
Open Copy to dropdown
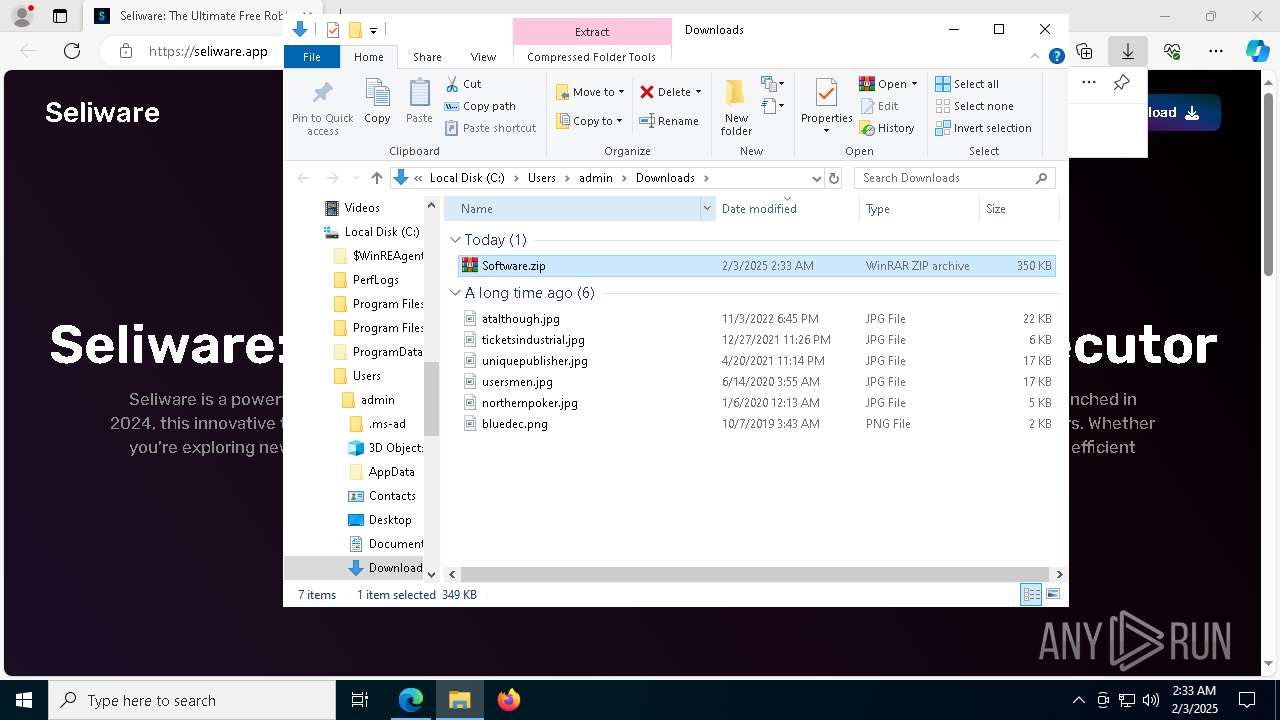point(589,121)
